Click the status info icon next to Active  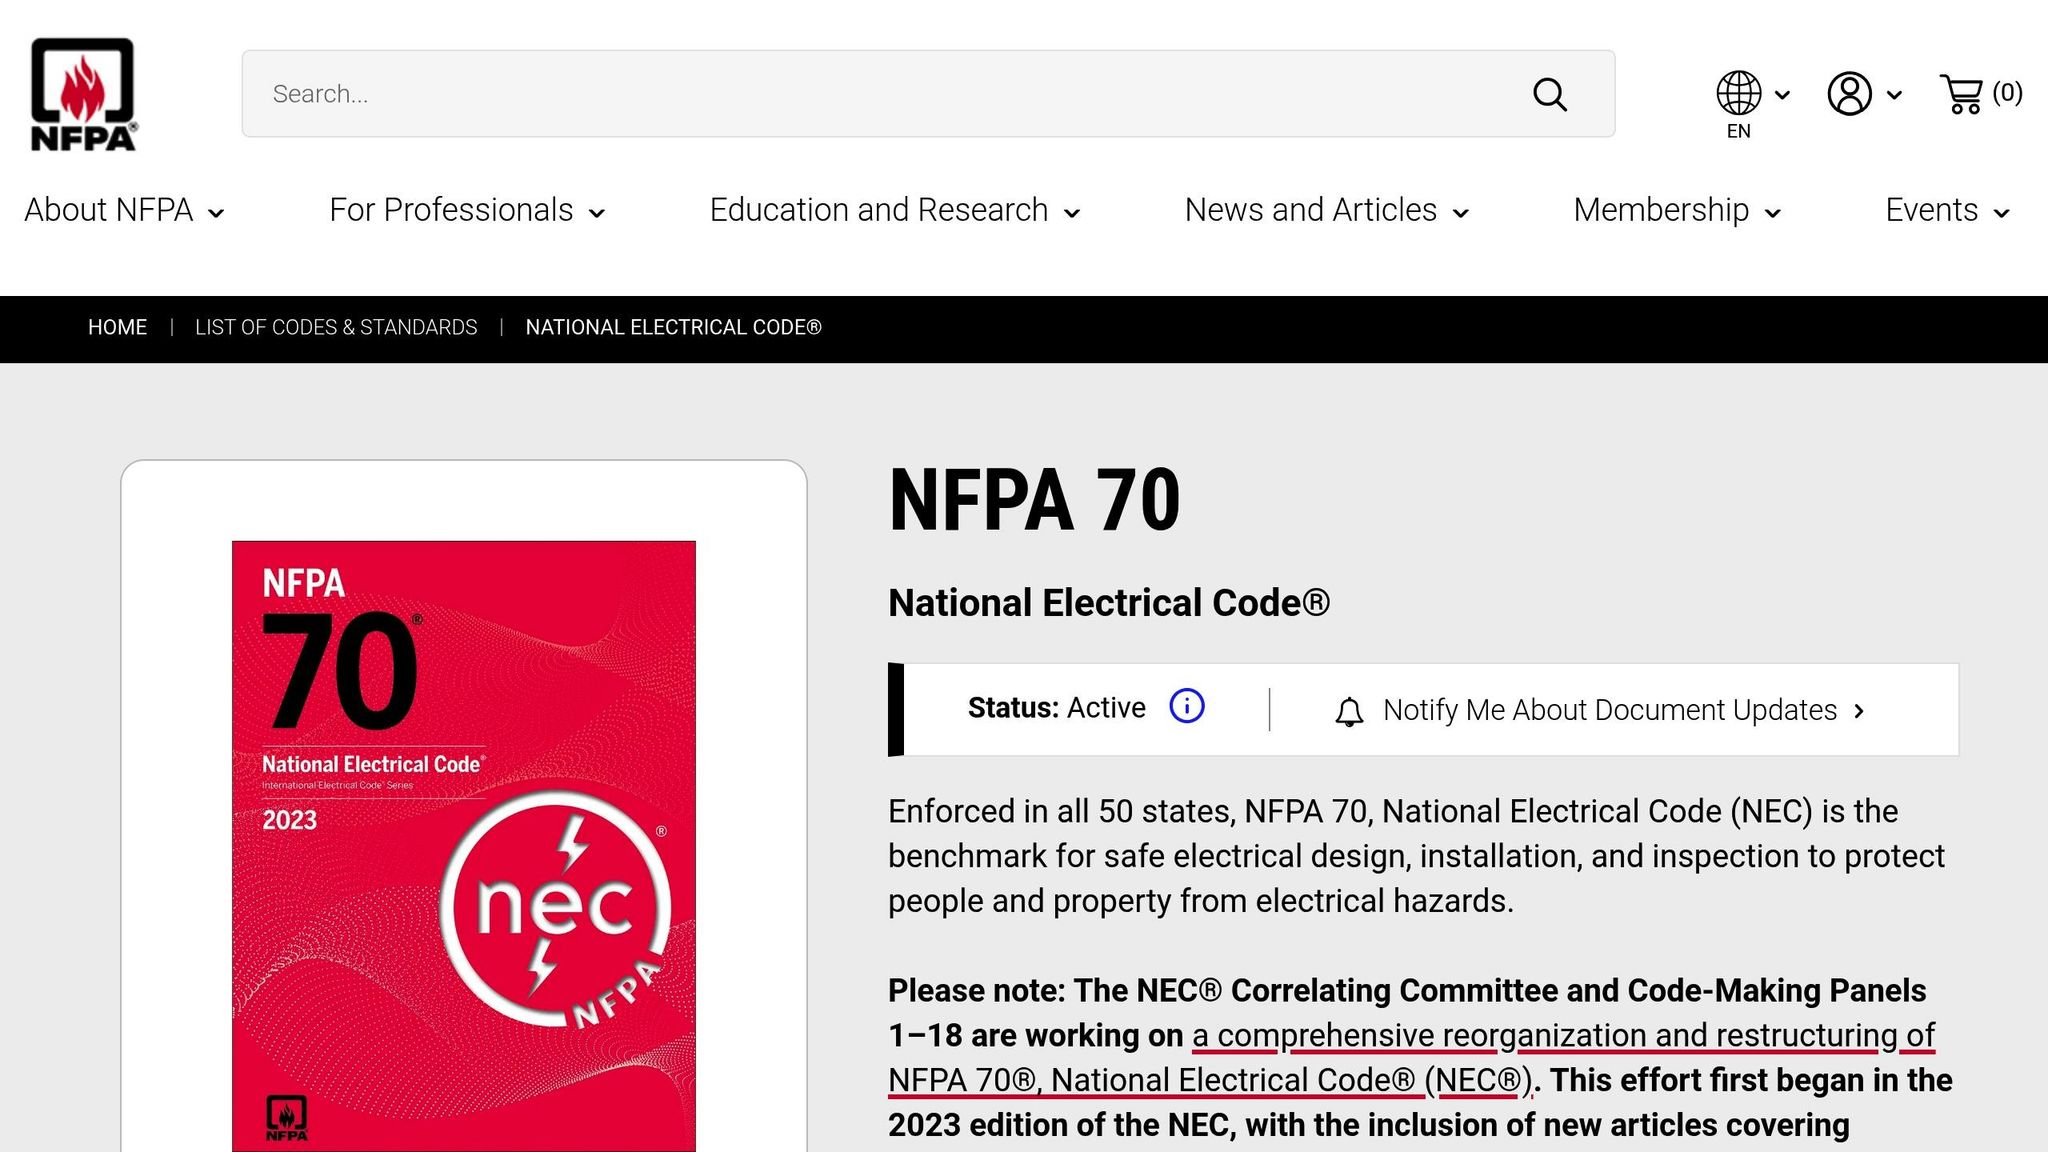(1187, 706)
